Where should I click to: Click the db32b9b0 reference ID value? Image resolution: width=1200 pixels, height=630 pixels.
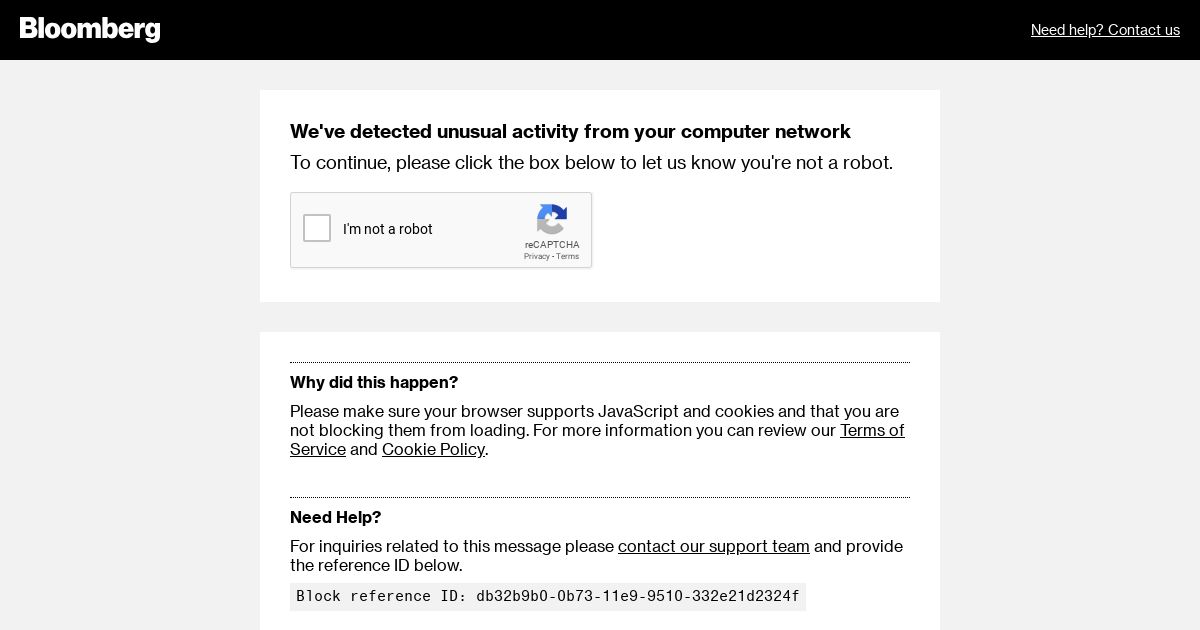point(638,596)
